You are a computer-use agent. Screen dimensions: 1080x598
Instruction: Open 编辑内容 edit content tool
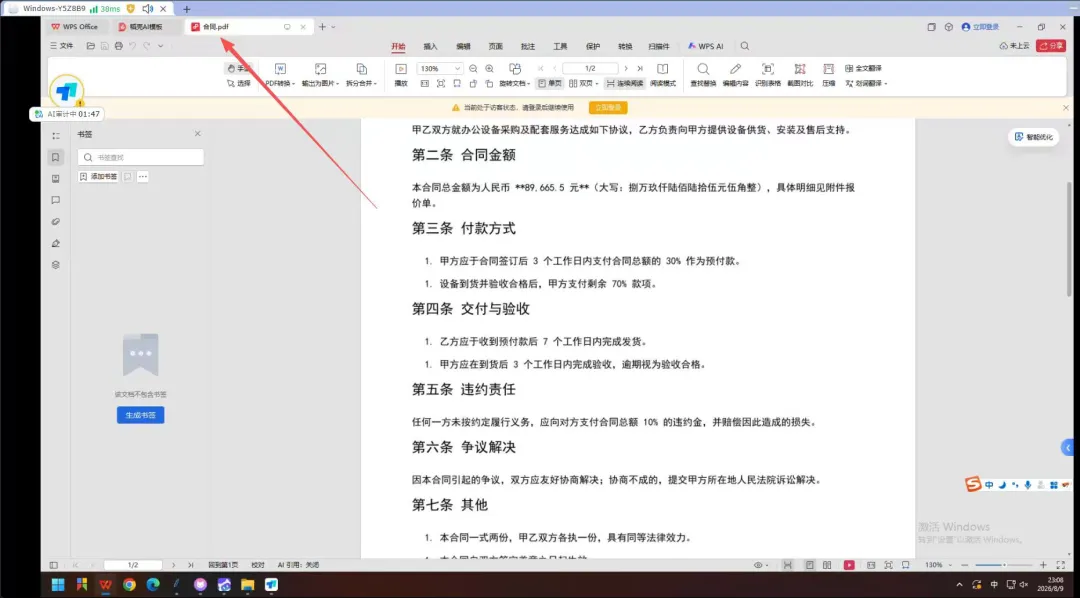pos(735,75)
